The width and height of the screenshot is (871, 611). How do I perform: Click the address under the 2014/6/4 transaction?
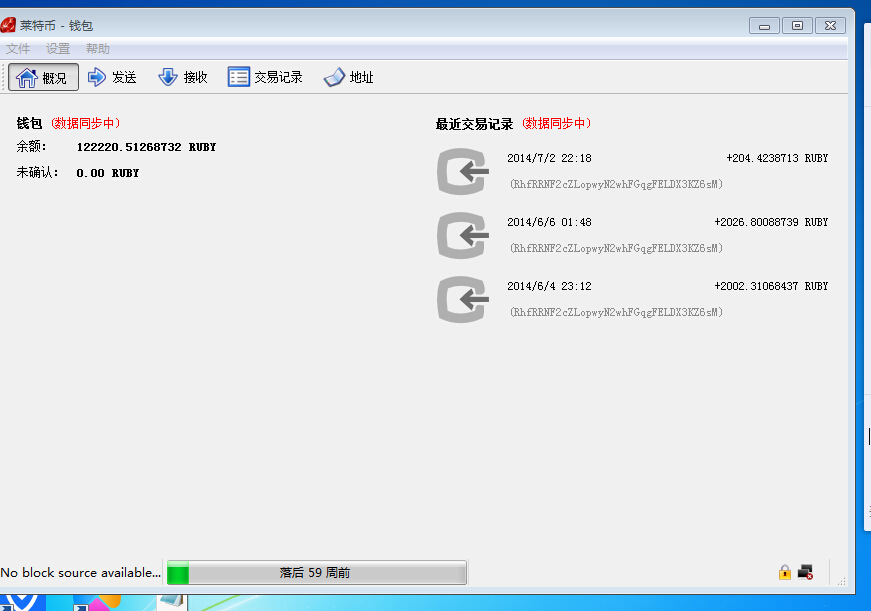point(616,312)
